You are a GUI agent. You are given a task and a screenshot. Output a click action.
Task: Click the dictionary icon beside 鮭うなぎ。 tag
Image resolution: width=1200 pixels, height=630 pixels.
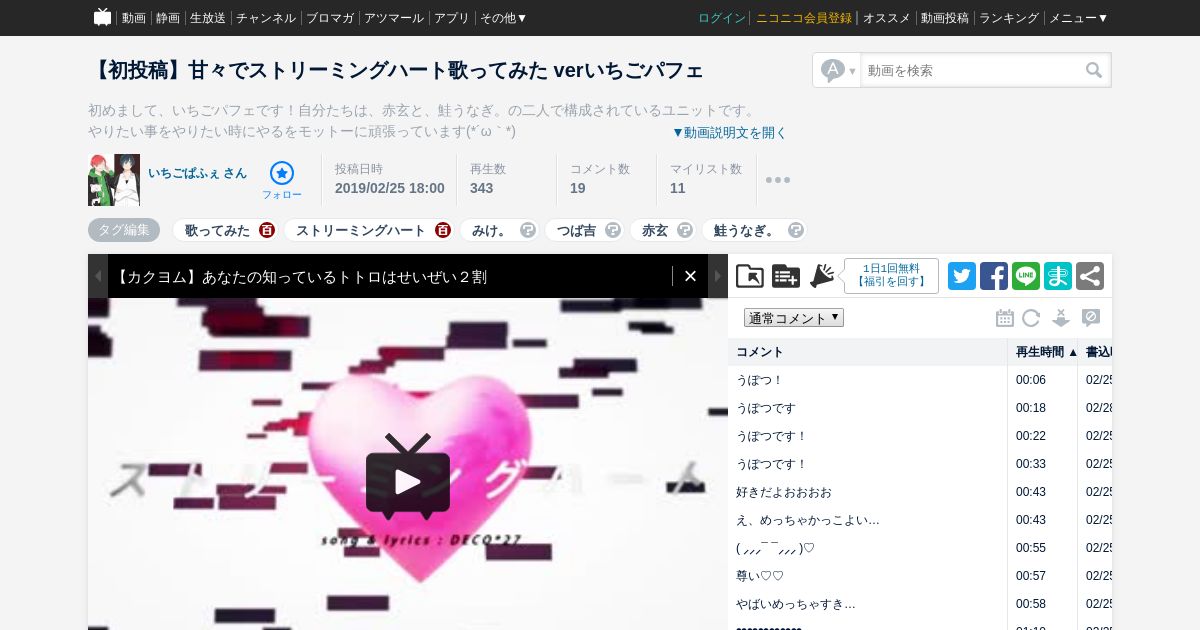(796, 230)
